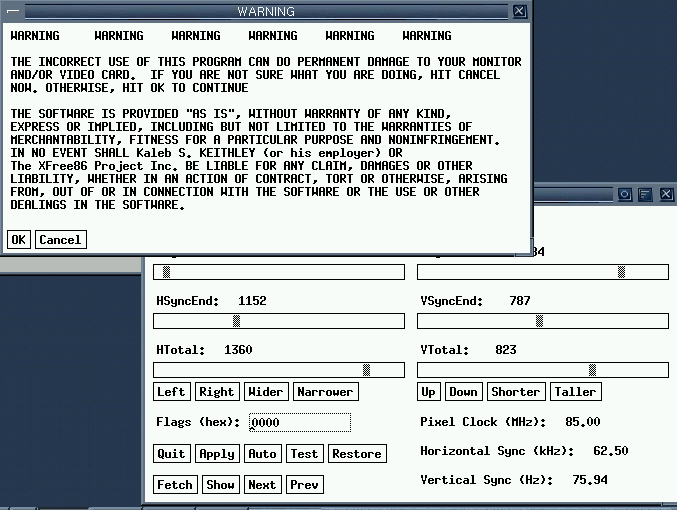Click the circle icon in xvidtune title bar

coord(625,194)
